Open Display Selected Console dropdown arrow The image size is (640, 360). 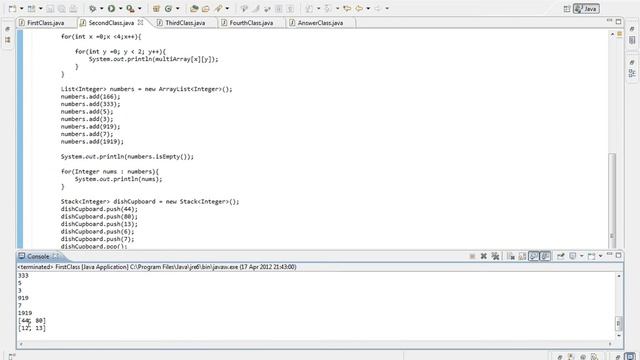(582, 256)
